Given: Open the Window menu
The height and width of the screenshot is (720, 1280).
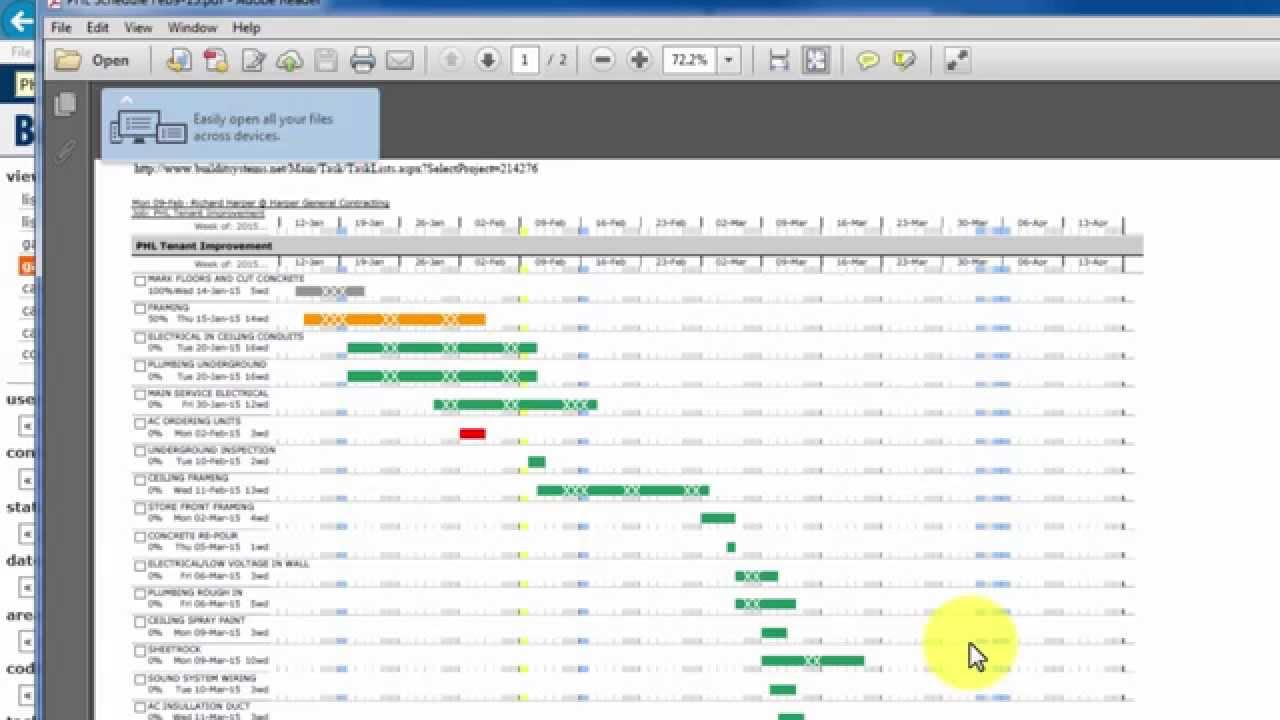Looking at the screenshot, I should click(192, 28).
